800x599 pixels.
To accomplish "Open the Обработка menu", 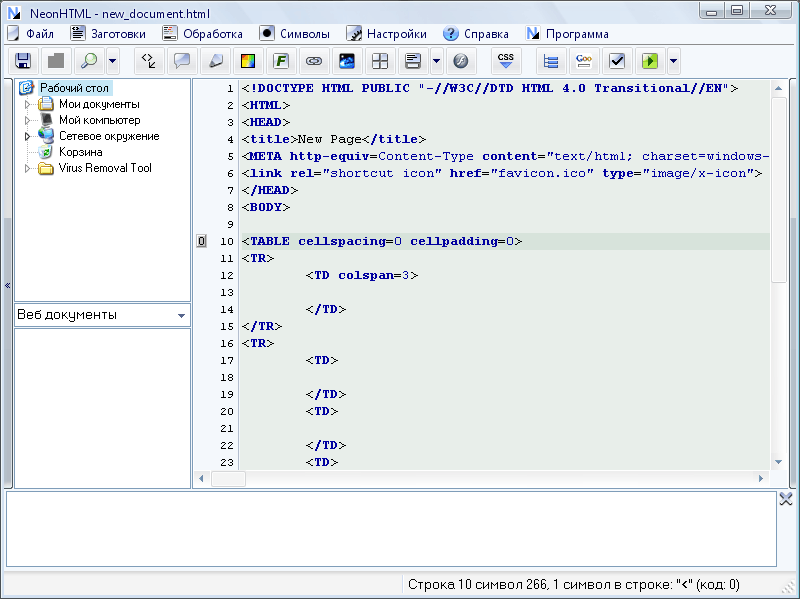I will coord(203,34).
